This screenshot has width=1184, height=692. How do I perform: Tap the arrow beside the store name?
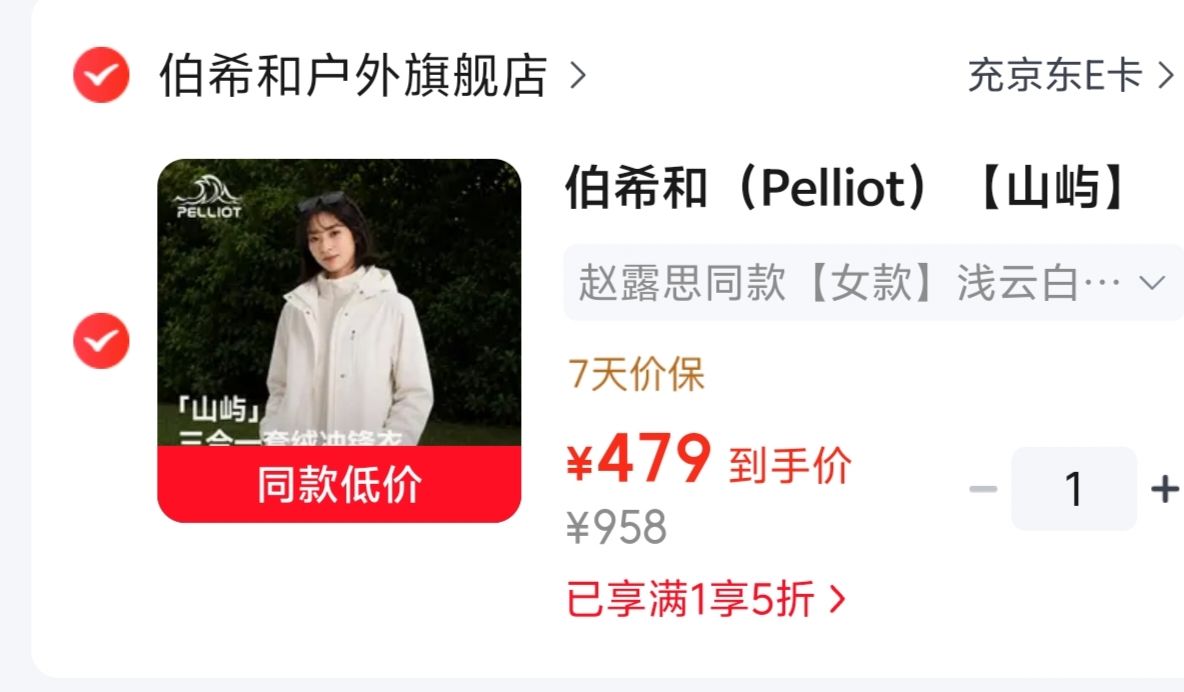[578, 76]
